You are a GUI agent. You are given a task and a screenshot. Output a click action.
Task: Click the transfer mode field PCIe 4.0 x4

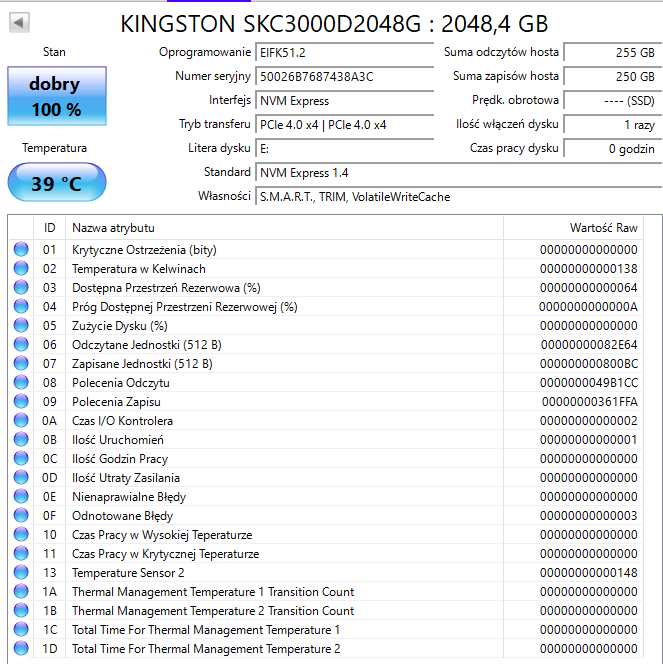pos(345,125)
